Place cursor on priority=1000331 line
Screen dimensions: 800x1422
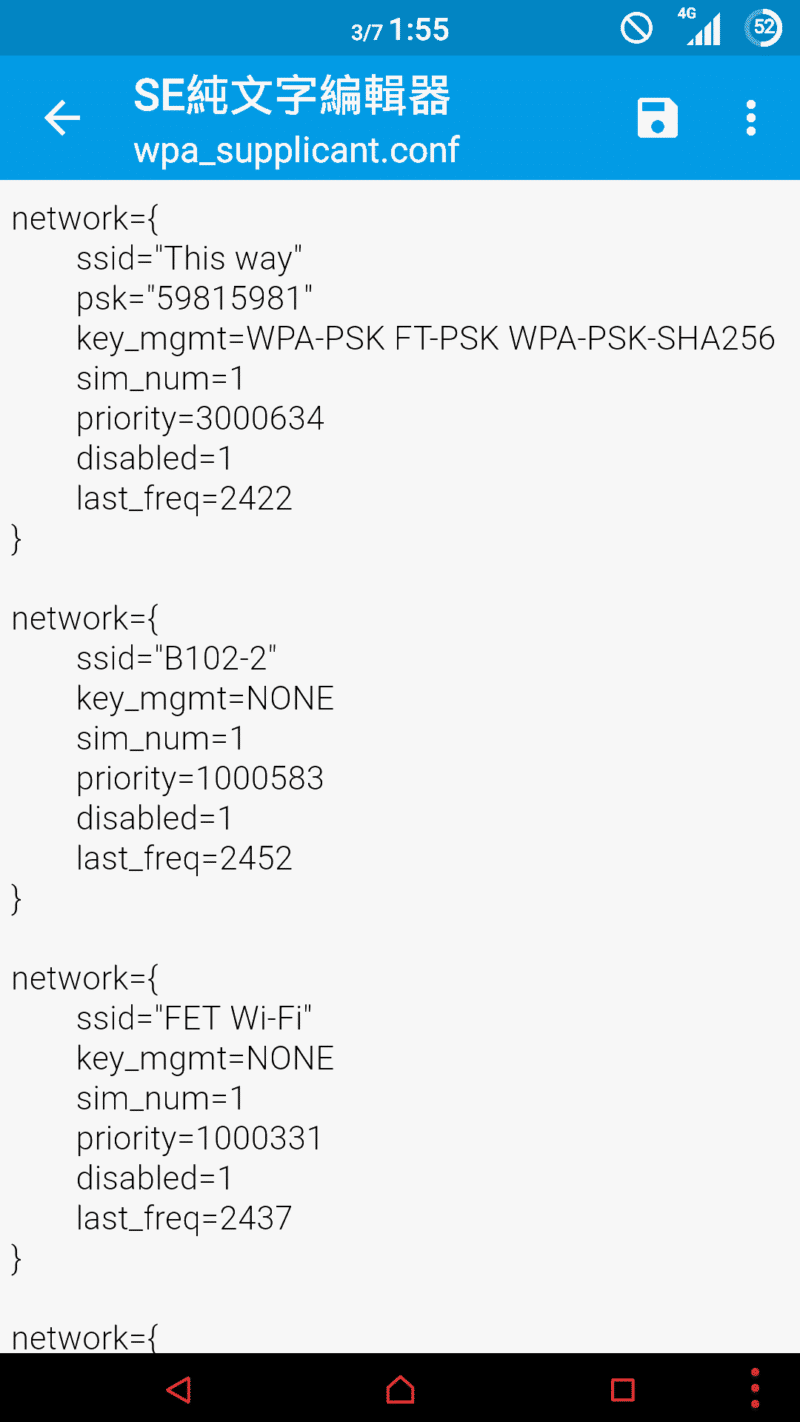pos(199,1139)
